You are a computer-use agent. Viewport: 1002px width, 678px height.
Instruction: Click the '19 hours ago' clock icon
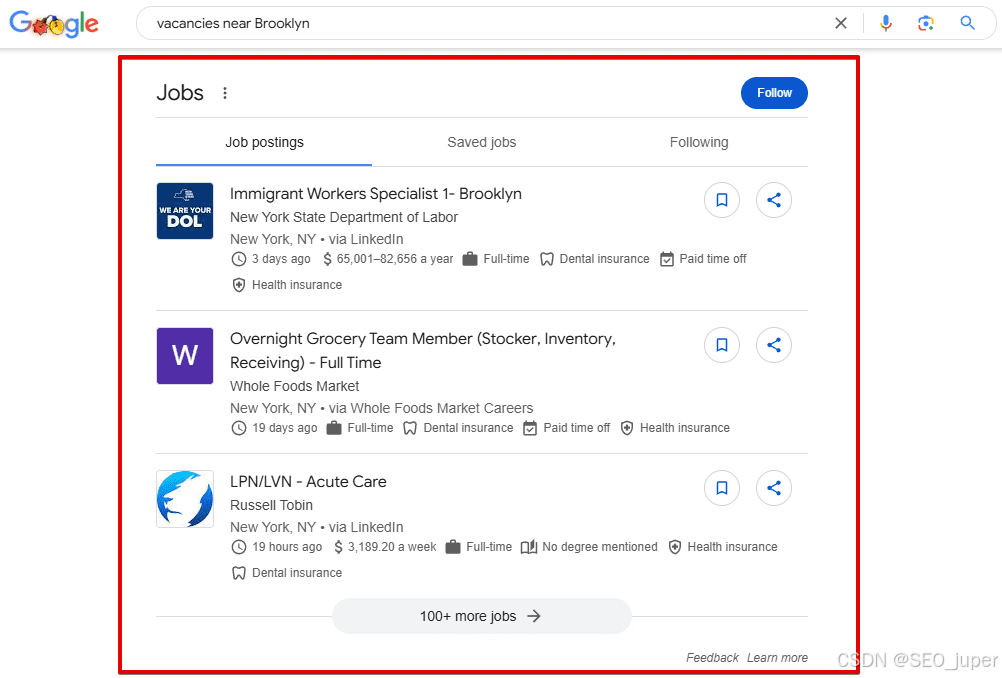[238, 547]
